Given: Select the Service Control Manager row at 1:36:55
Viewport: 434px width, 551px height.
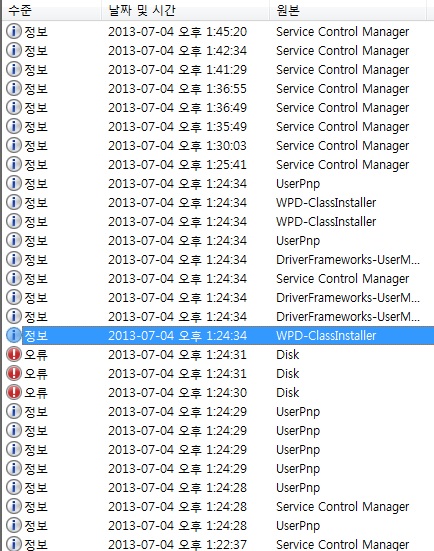Looking at the screenshot, I should click(x=218, y=89).
